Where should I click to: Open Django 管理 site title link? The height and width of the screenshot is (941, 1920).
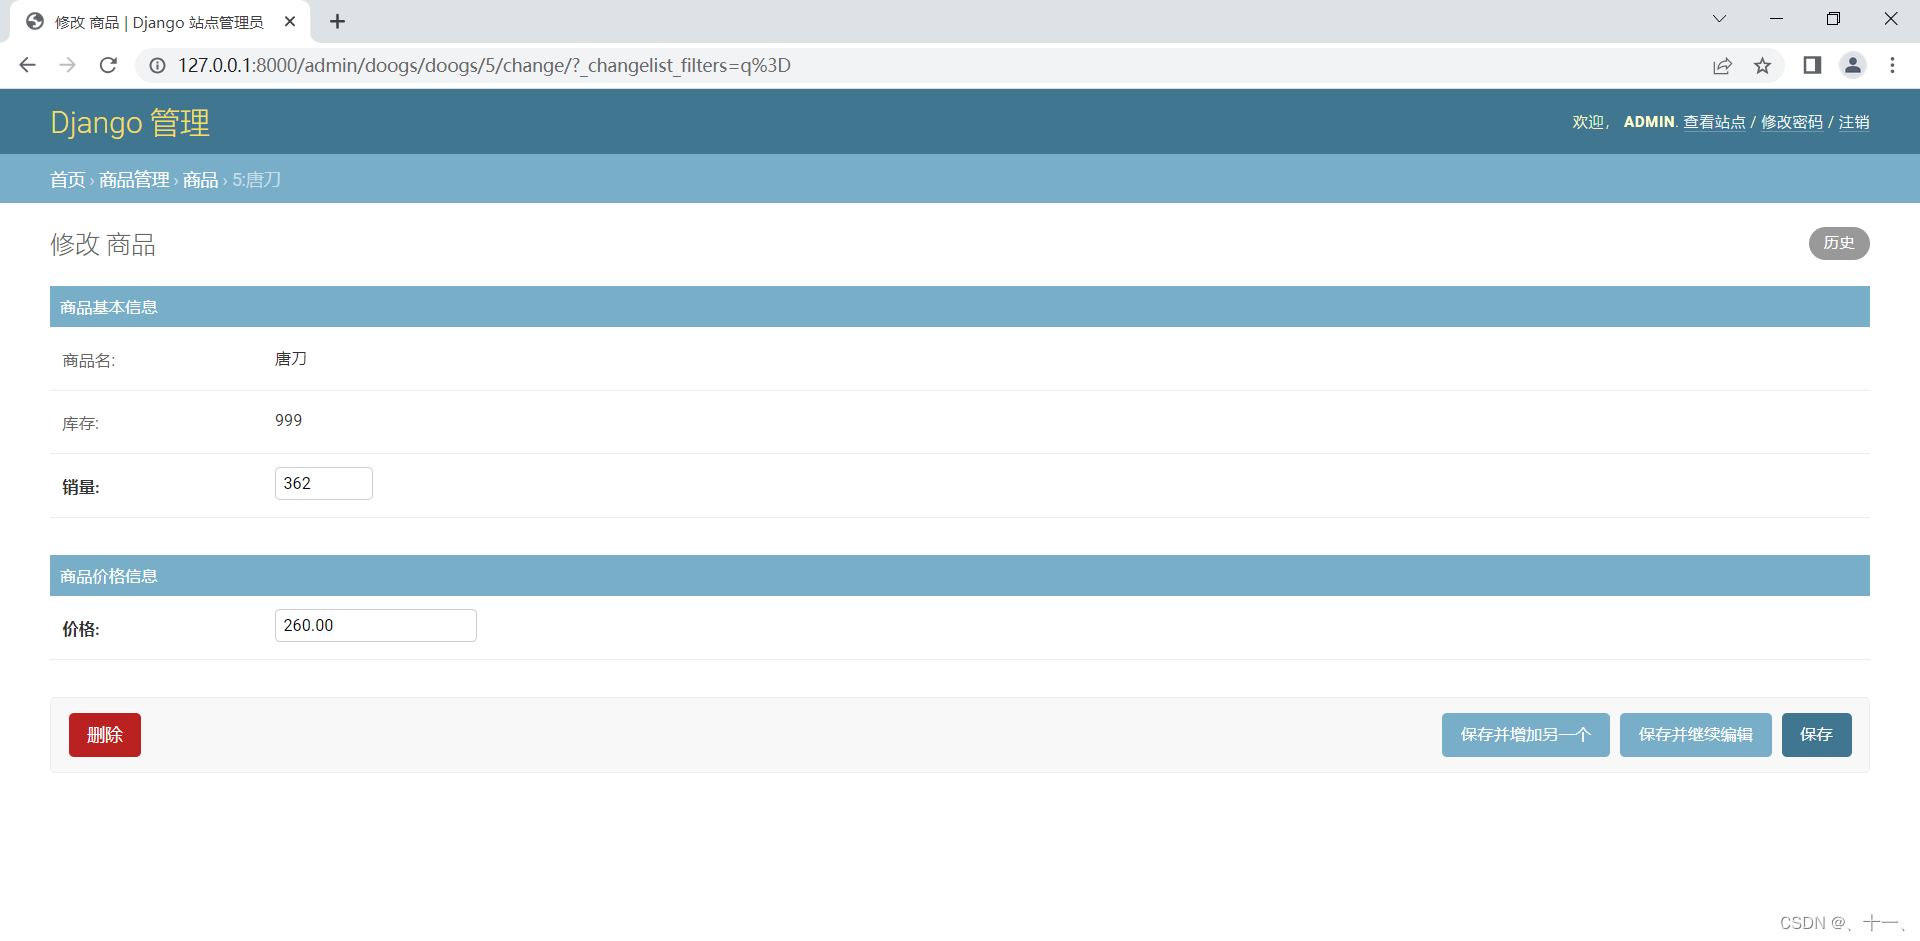pyautogui.click(x=130, y=123)
